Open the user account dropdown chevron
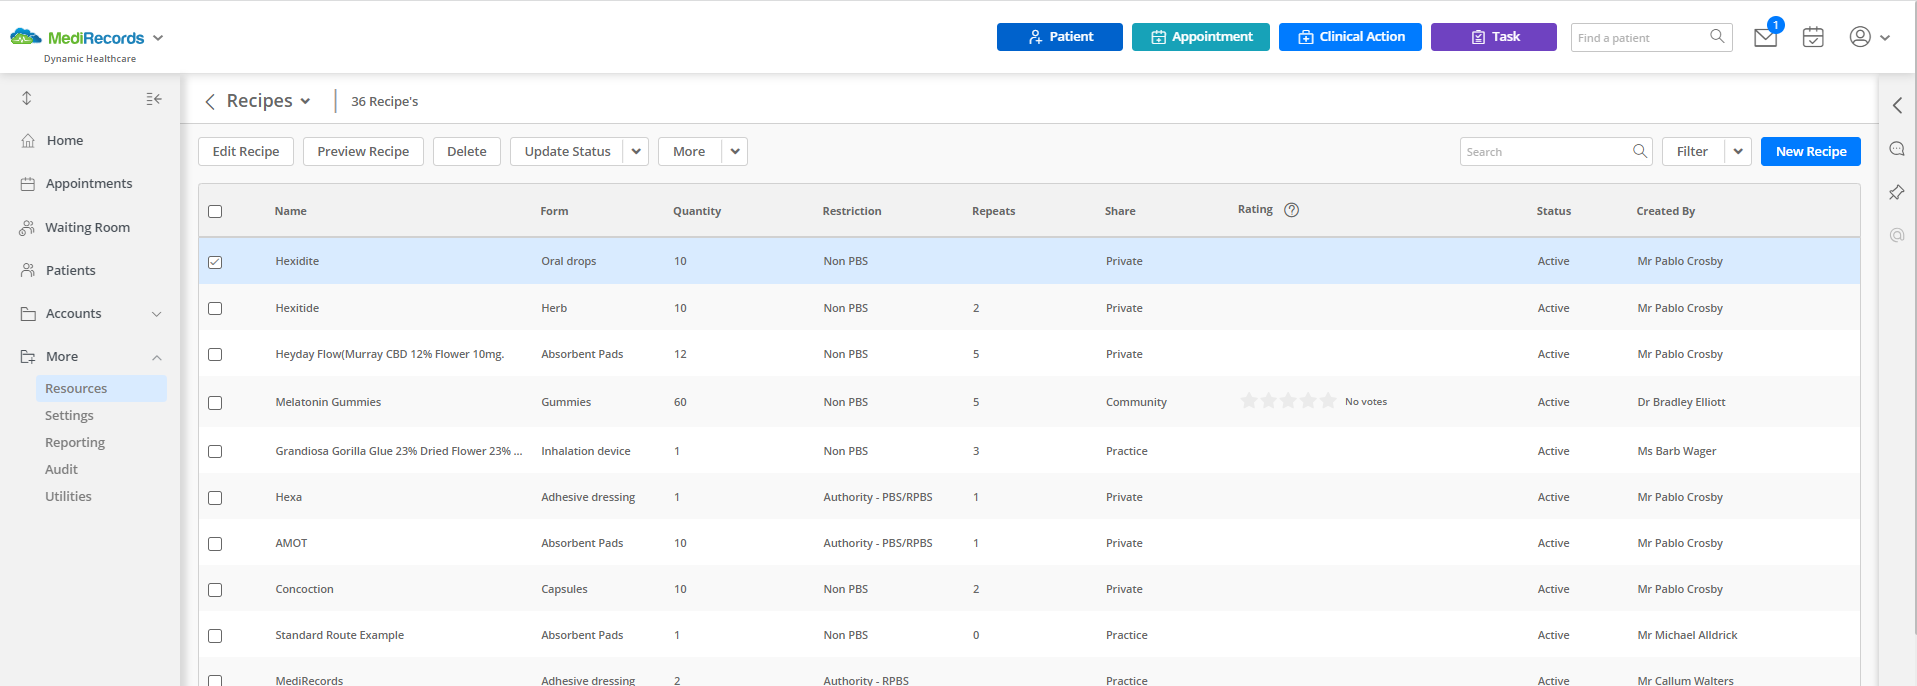This screenshot has height=686, width=1917. click(1885, 38)
